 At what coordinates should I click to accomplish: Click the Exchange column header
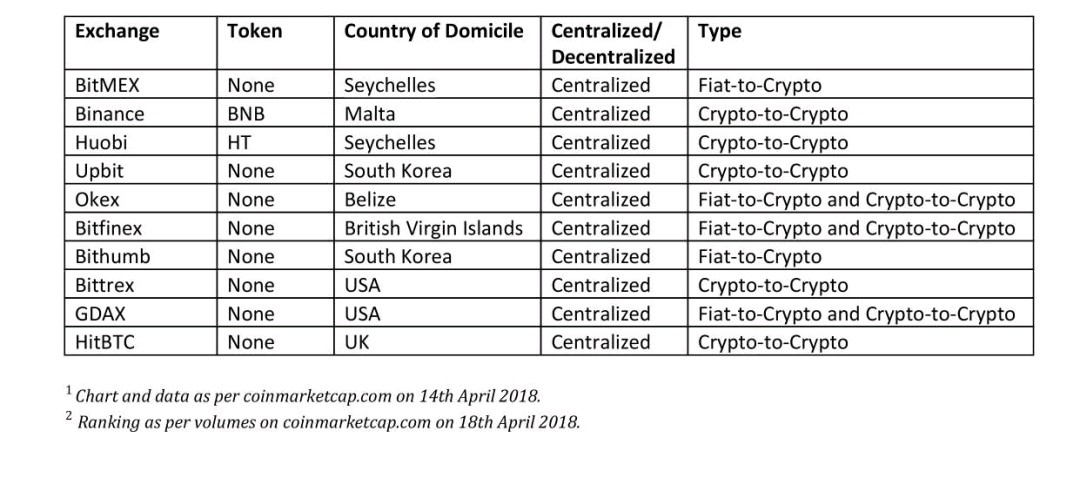(117, 31)
